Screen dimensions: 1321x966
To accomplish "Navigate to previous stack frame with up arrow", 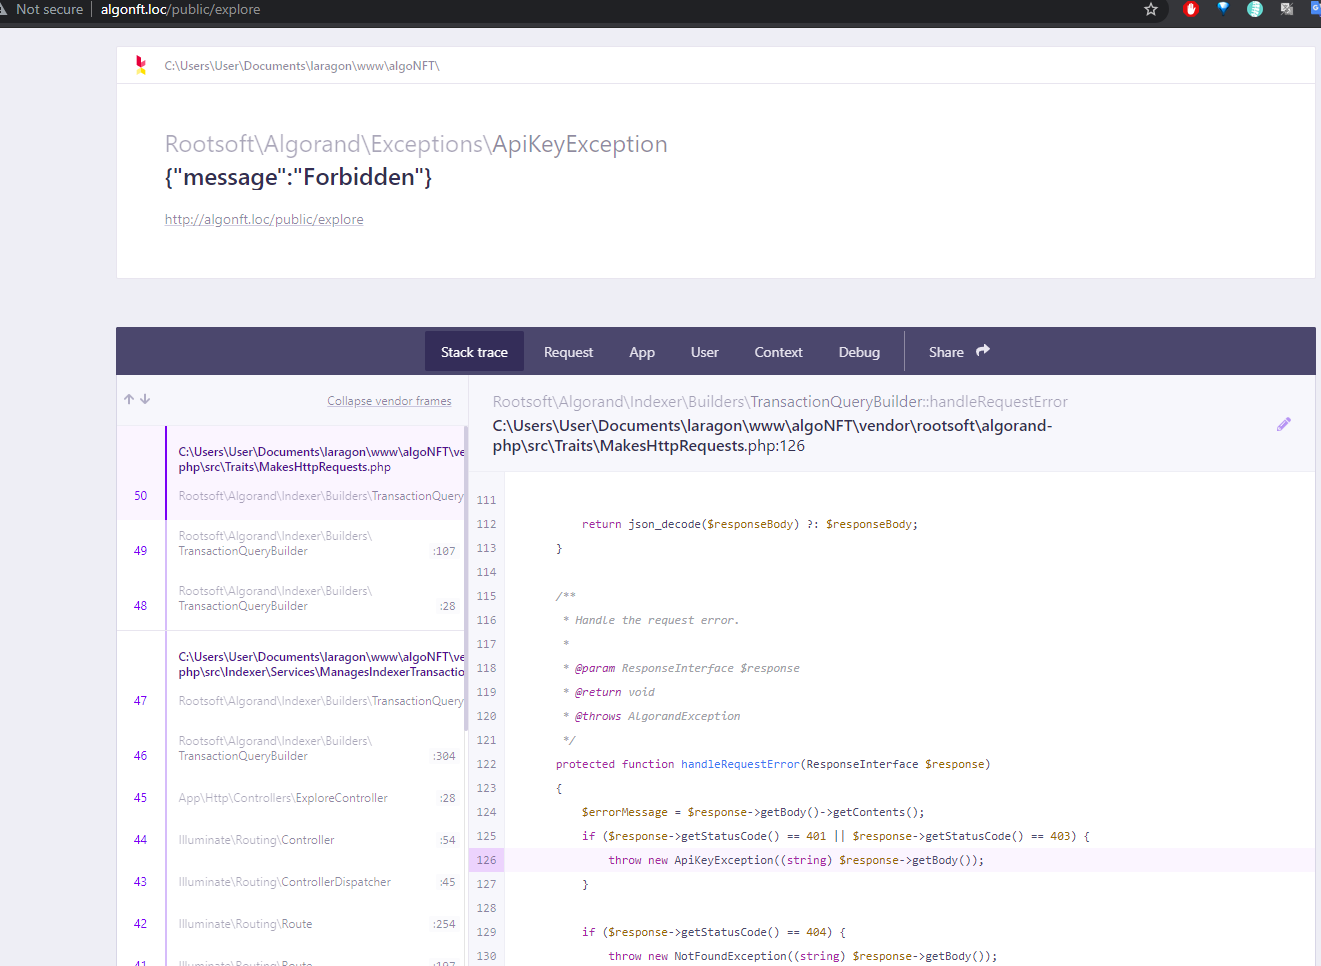I will tap(129, 398).
